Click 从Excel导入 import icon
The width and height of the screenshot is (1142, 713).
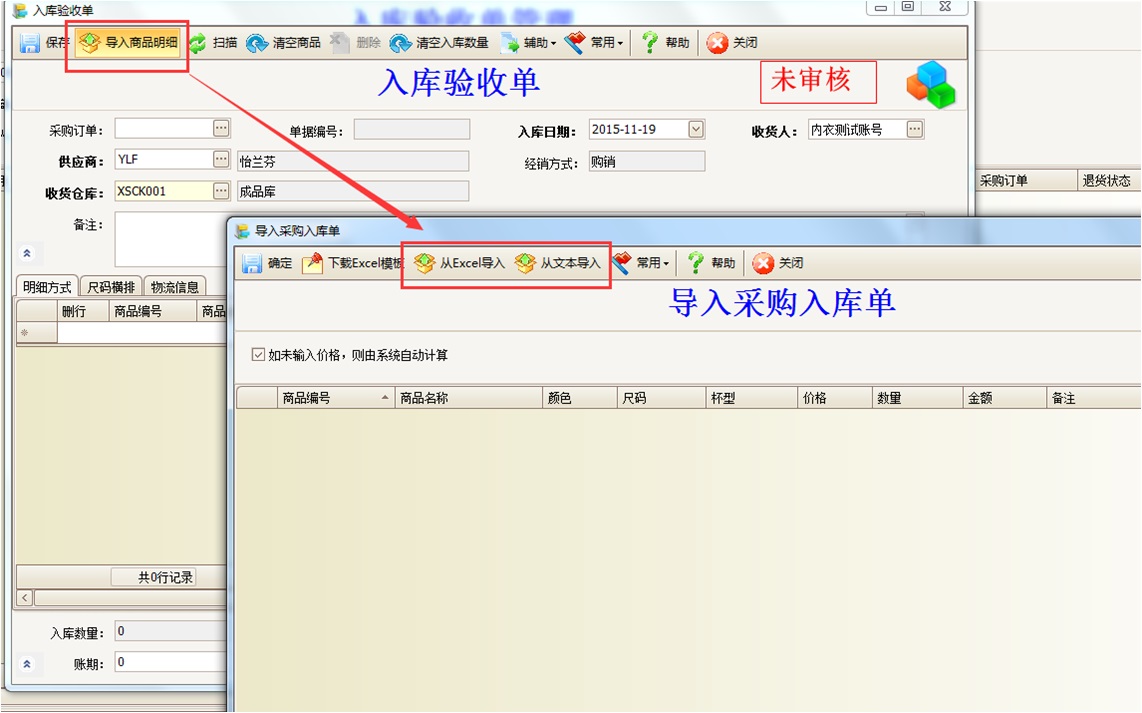[x=425, y=263]
